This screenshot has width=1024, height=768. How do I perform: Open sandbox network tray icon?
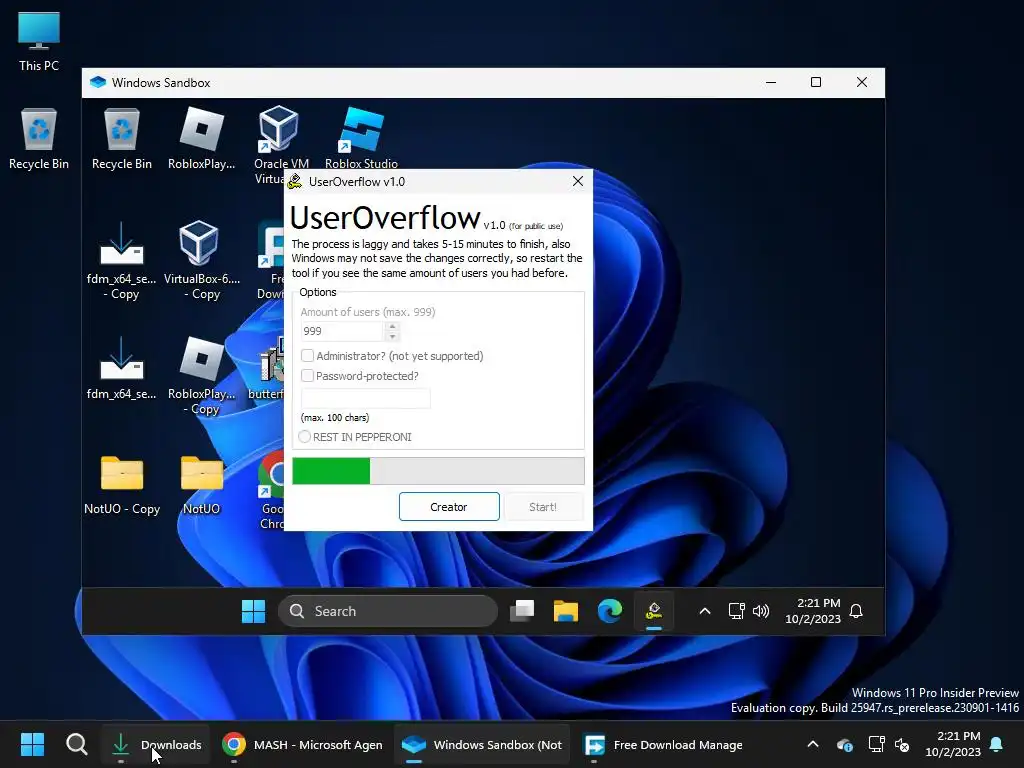pos(736,611)
